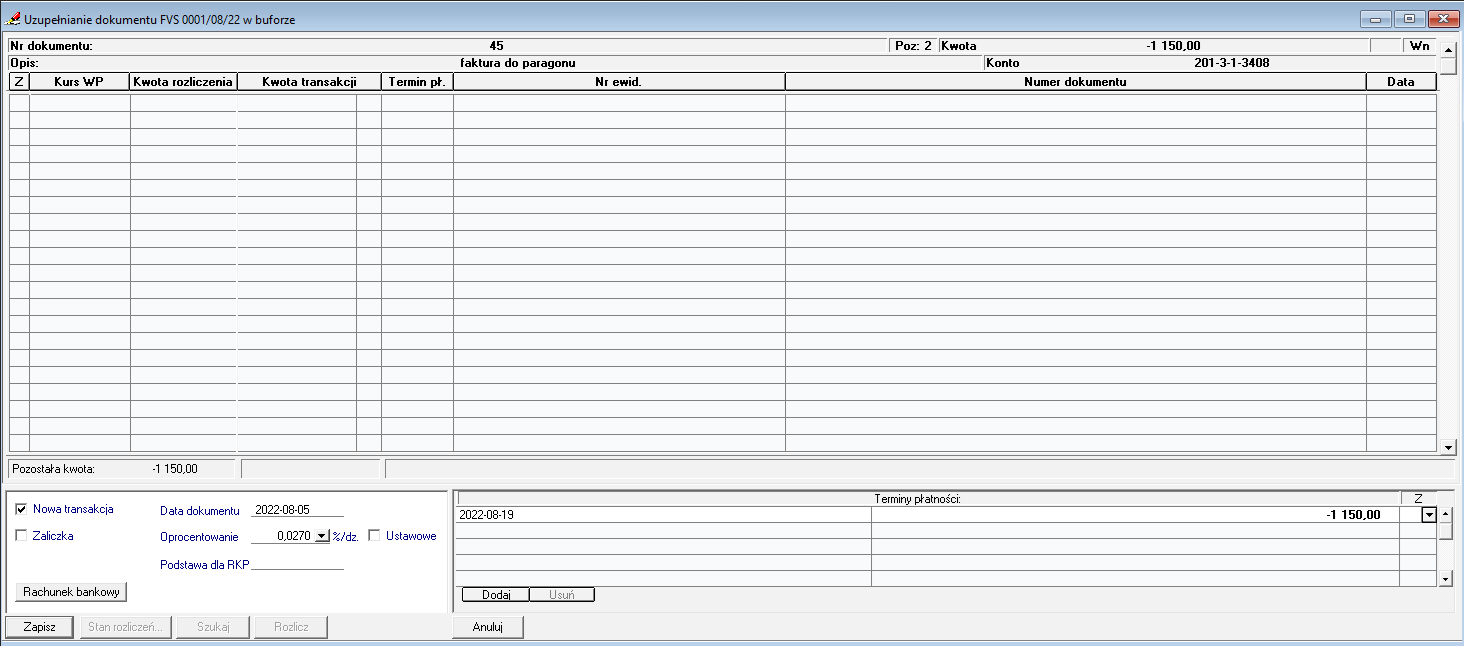Click the Kwota rozliczenia column header
This screenshot has height=646, width=1464.
[x=184, y=82]
